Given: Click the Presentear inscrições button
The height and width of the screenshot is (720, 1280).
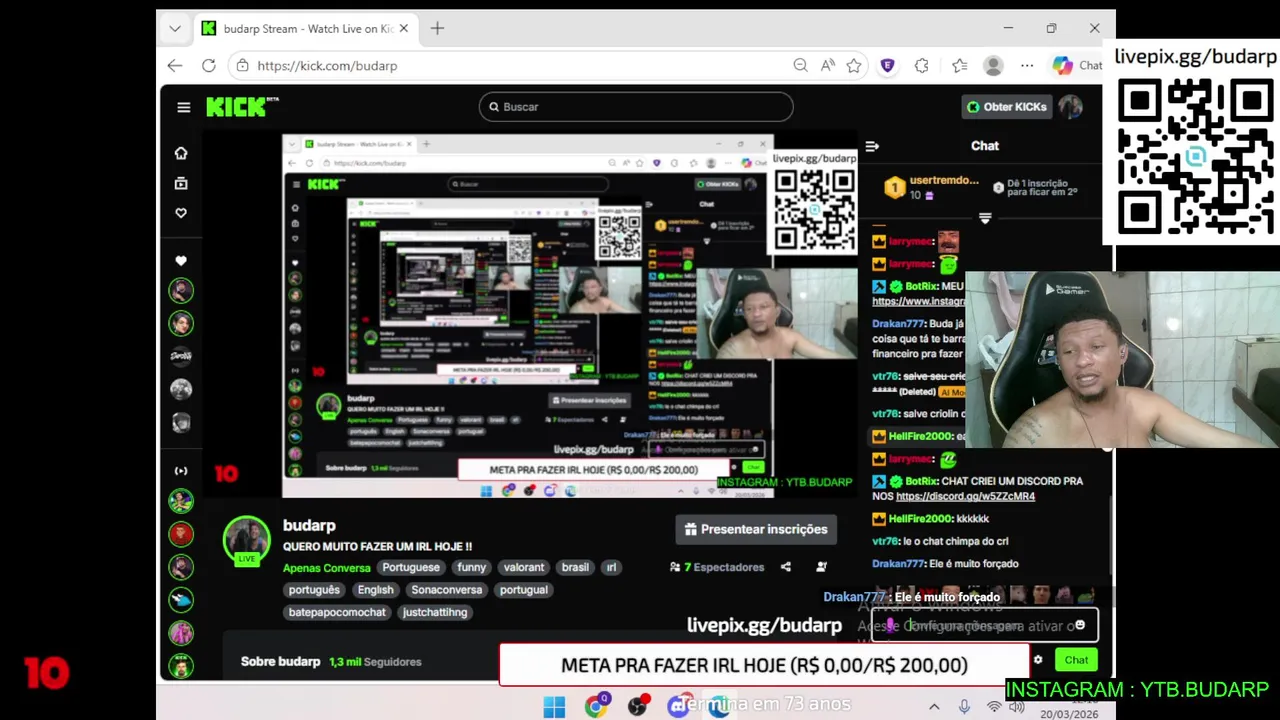Looking at the screenshot, I should [x=756, y=529].
